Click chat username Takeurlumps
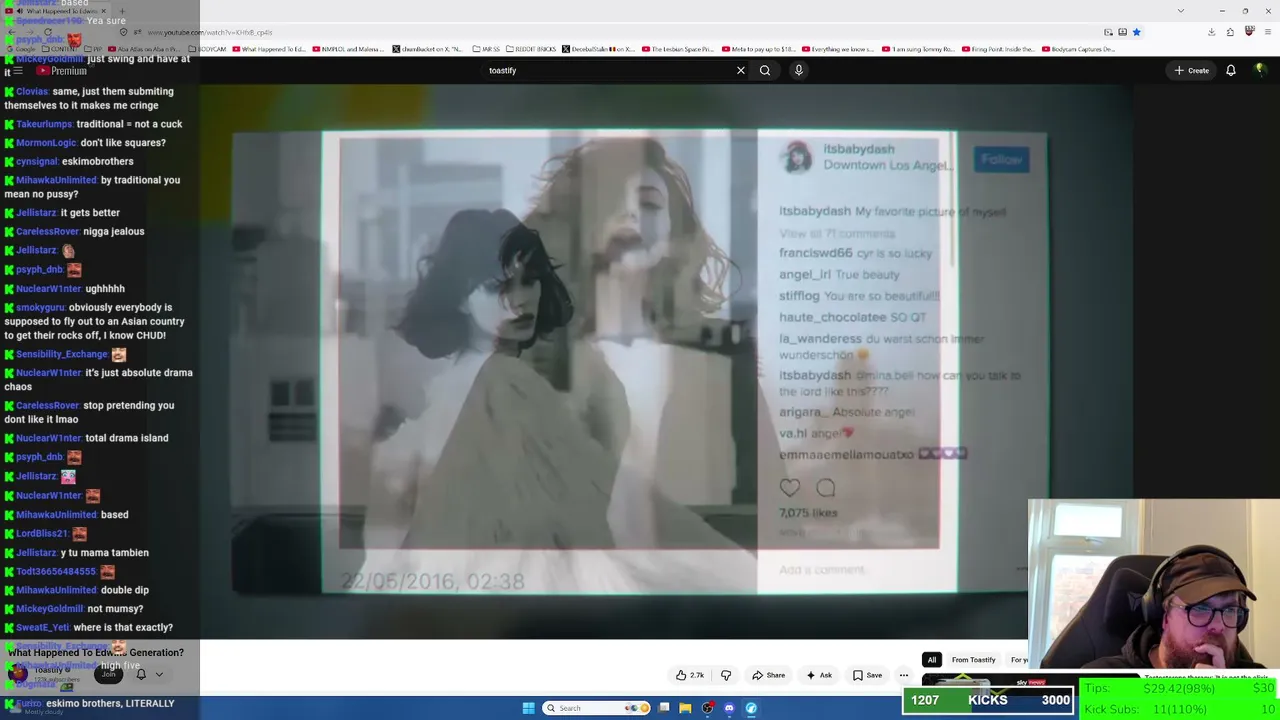The width and height of the screenshot is (1280, 720). click(44, 124)
